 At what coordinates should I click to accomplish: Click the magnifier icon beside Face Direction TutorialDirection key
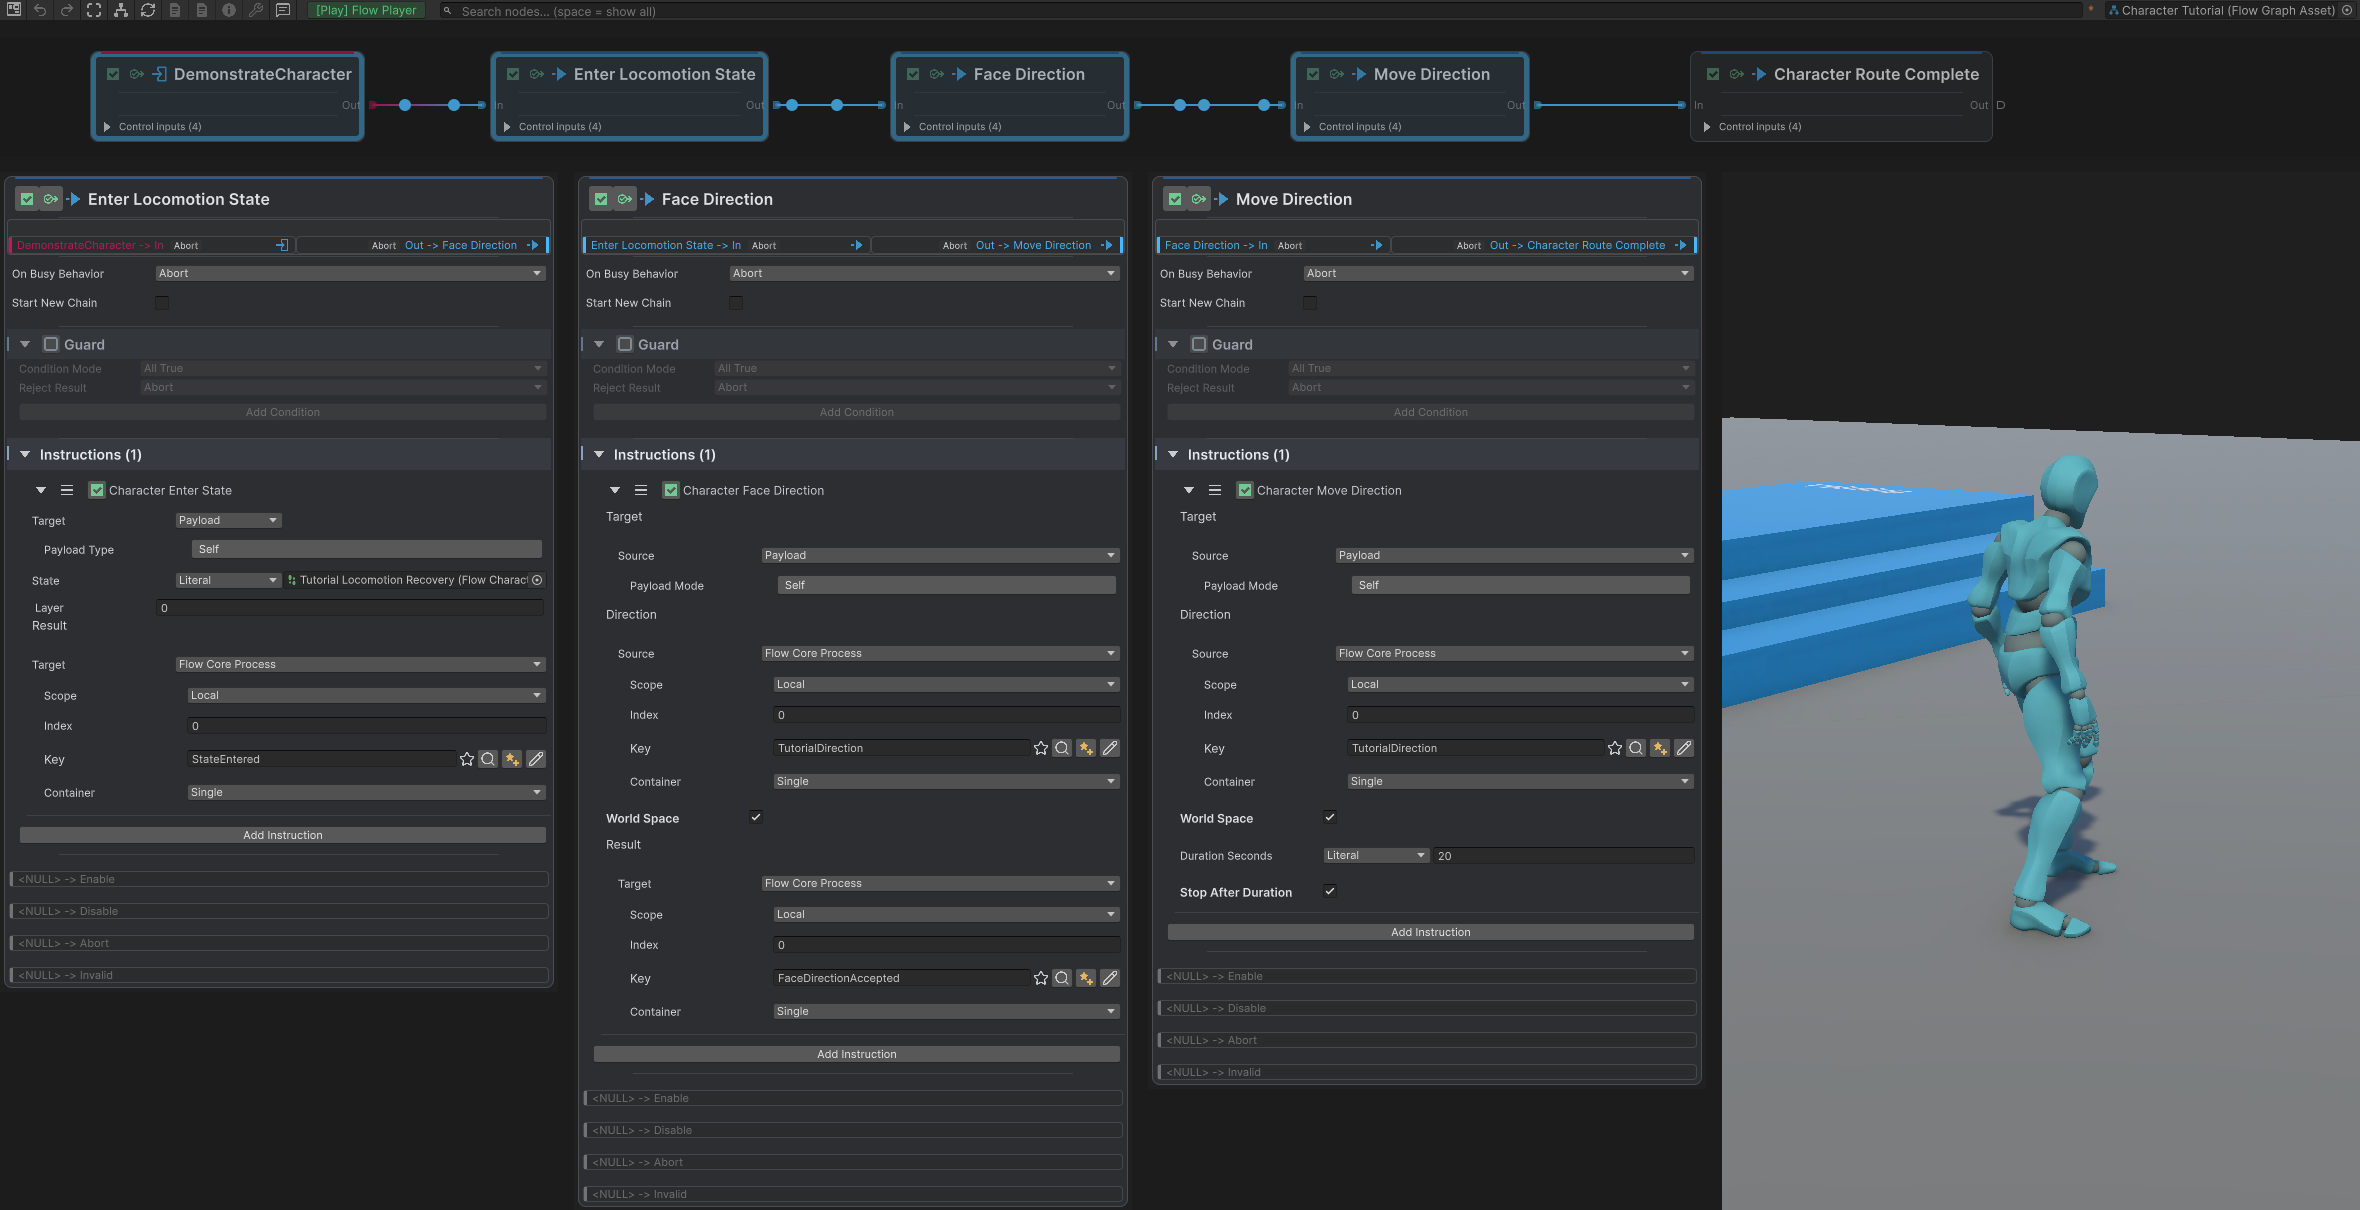pyautogui.click(x=1062, y=749)
